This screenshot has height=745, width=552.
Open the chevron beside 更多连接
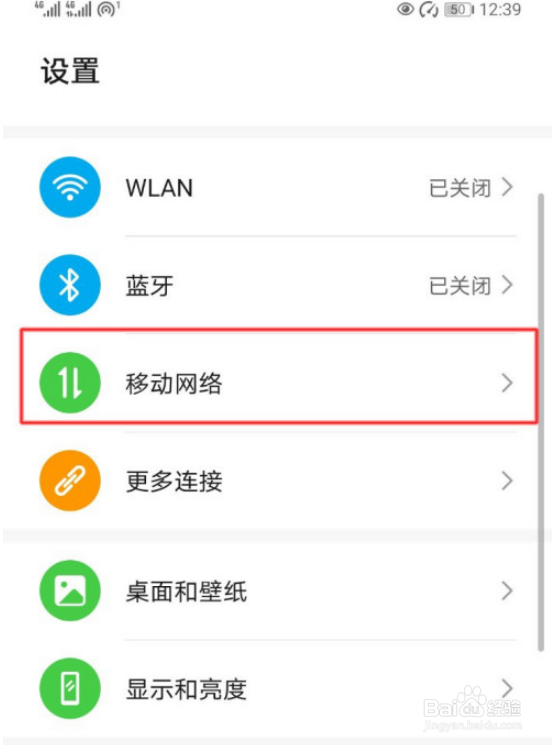[507, 481]
